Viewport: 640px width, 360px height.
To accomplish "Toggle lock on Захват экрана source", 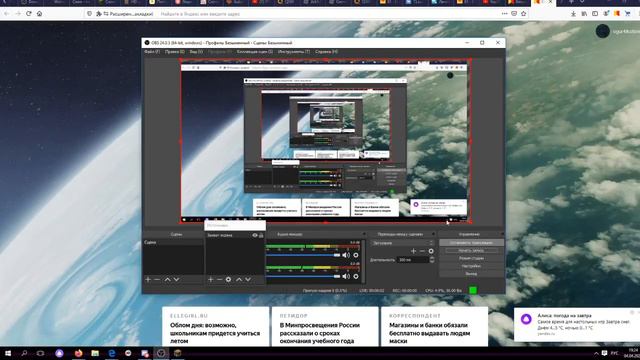I will (261, 236).
